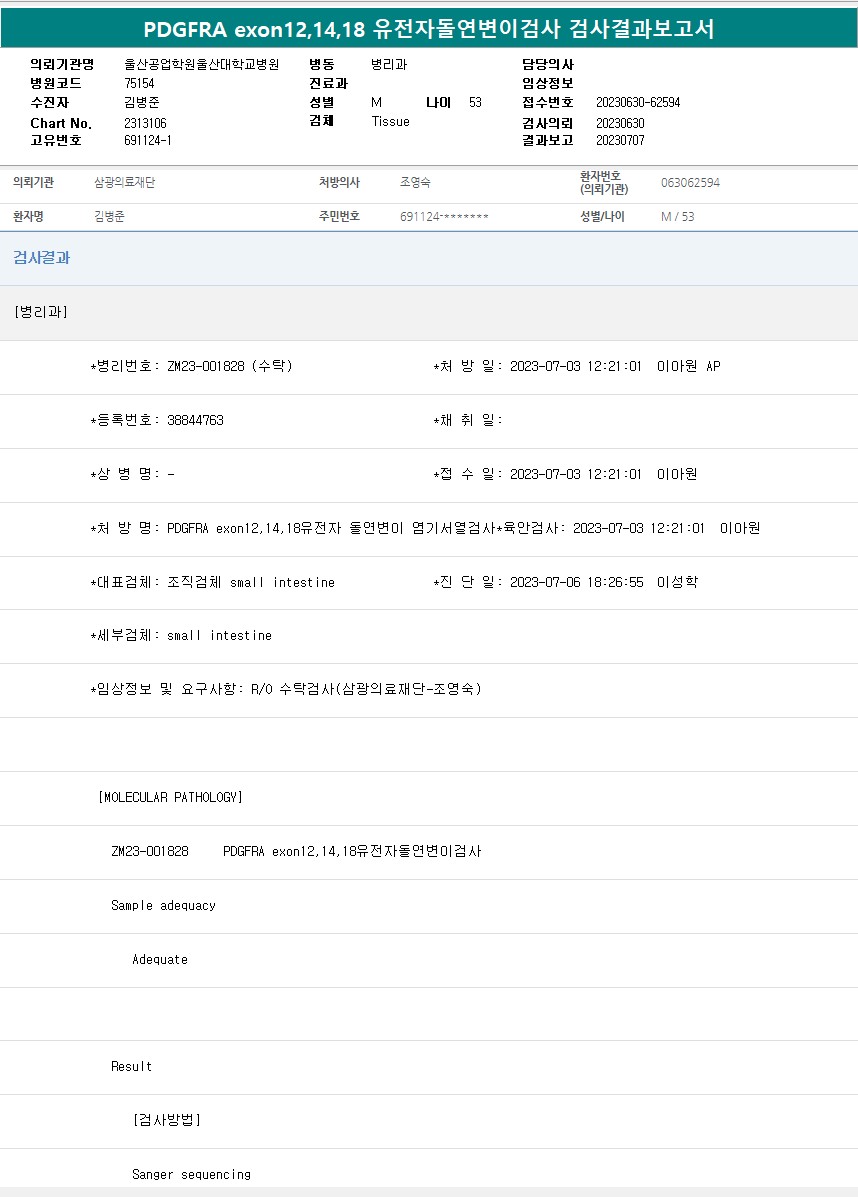This screenshot has width=858, height=1197.
Task: Click the Sanger sequencing method text
Action: [x=192, y=1174]
